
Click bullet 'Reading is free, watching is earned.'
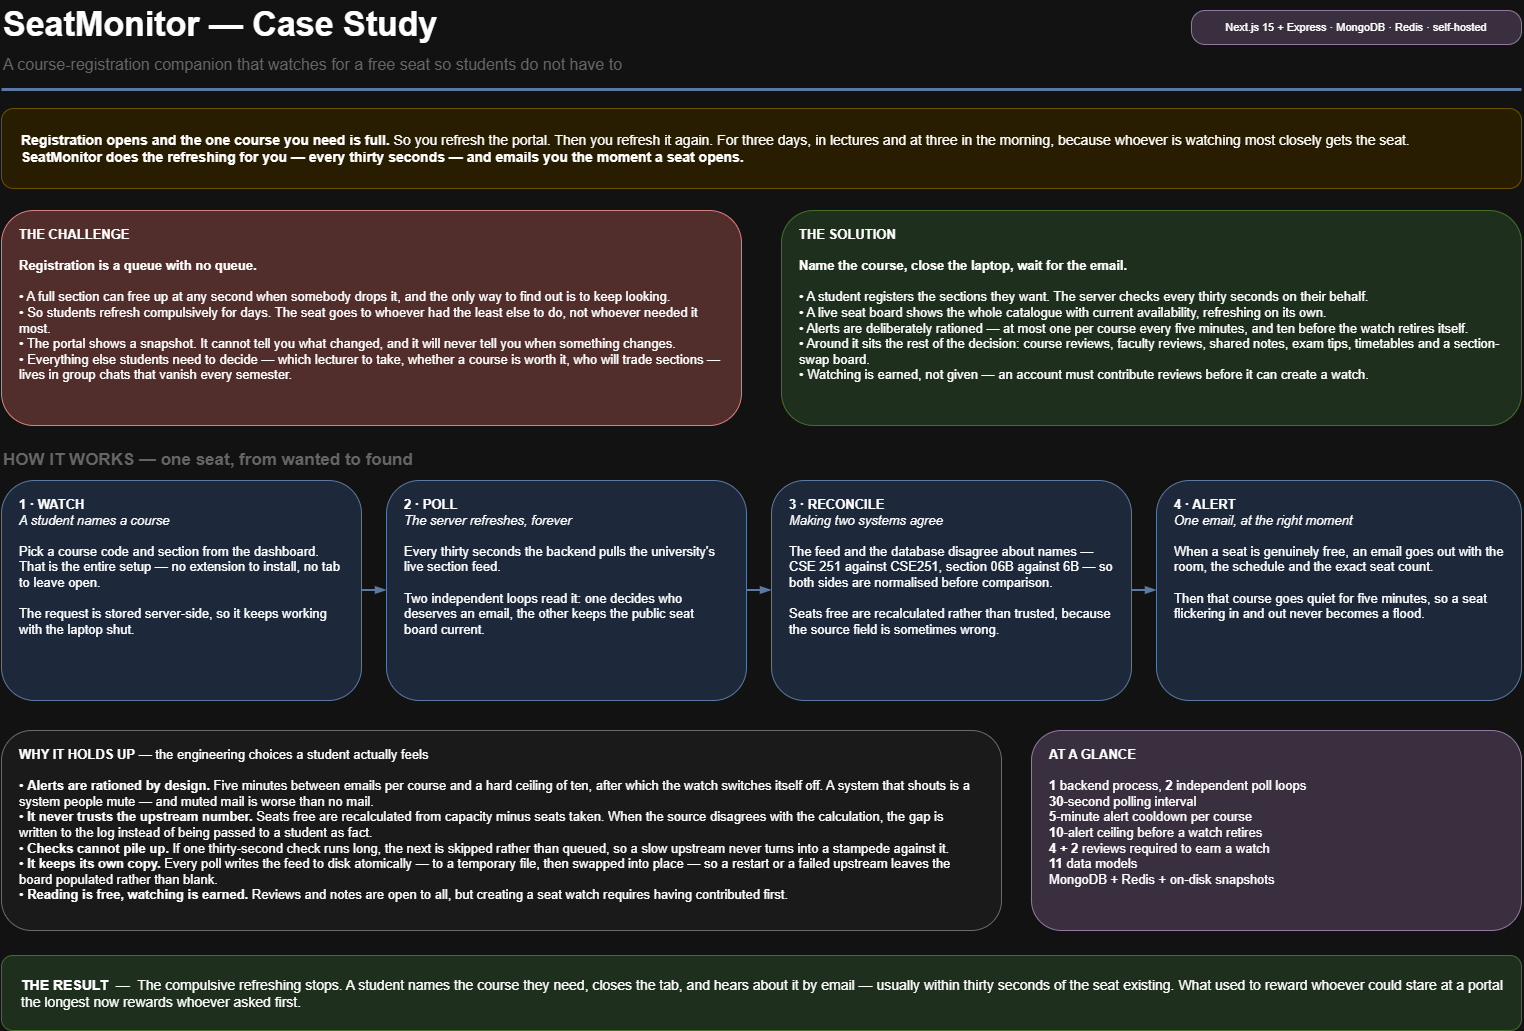coord(404,895)
